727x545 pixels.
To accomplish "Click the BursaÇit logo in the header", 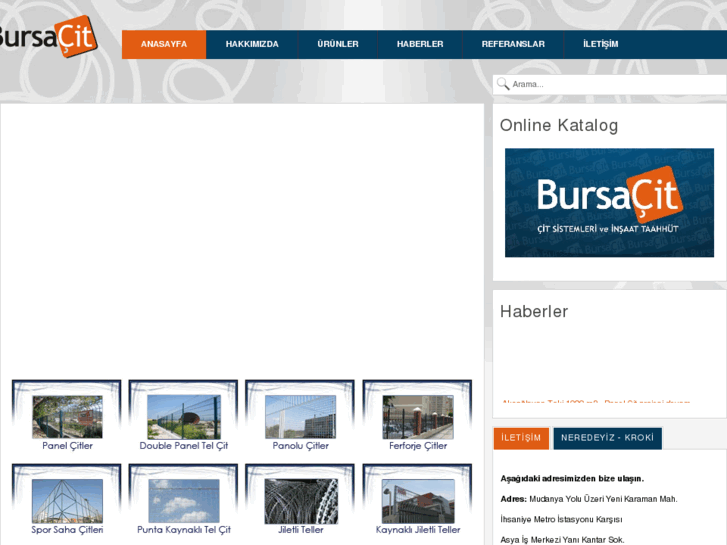I will 48,36.
